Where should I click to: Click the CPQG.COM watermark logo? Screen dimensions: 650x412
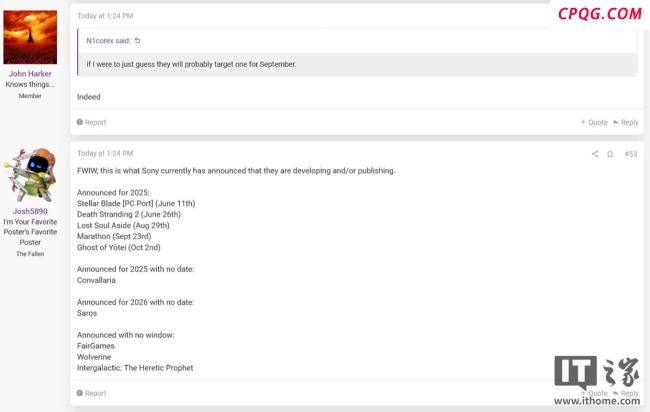click(599, 14)
